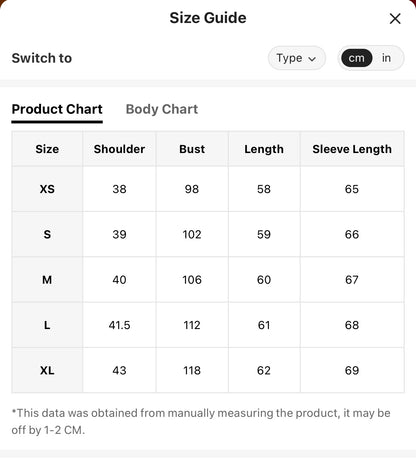Switch to the Body Chart tab
This screenshot has height=466, width=416.
coord(162,109)
